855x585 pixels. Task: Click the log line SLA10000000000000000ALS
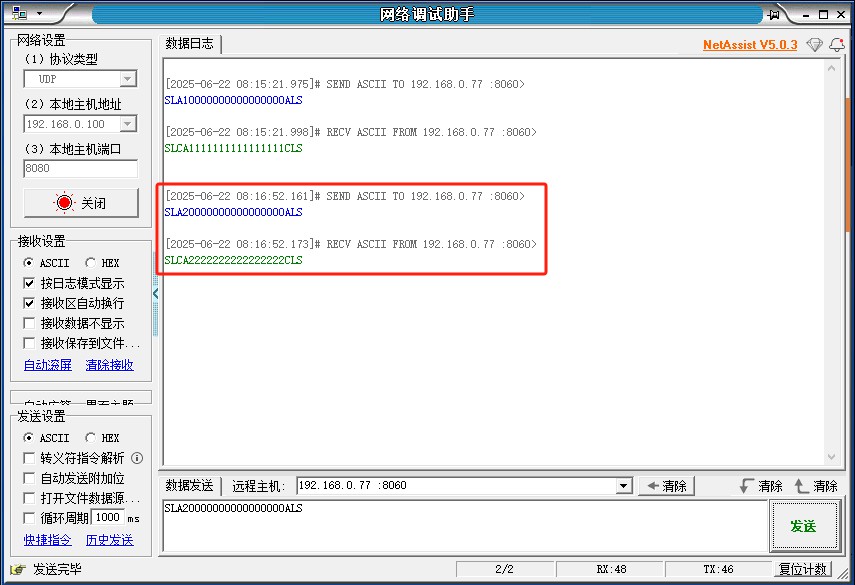click(x=233, y=100)
